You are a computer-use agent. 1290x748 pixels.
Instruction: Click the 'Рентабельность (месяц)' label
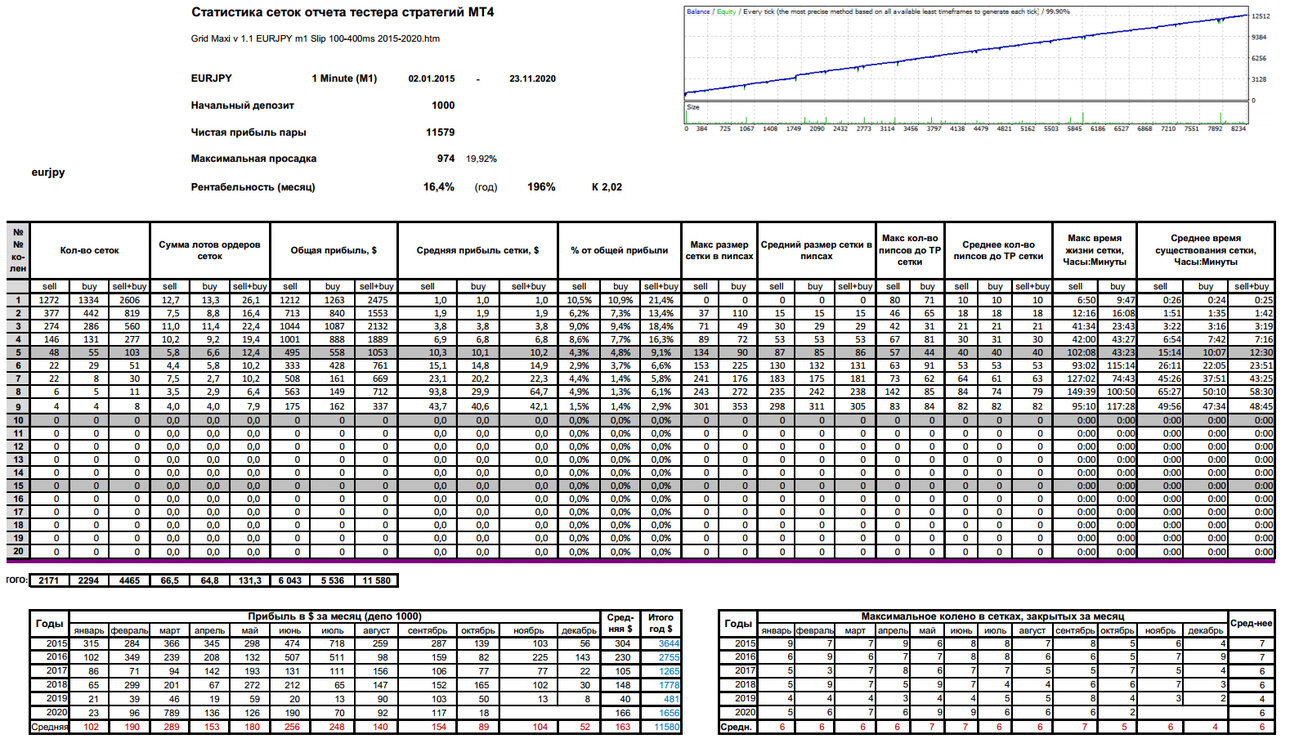[x=253, y=187]
